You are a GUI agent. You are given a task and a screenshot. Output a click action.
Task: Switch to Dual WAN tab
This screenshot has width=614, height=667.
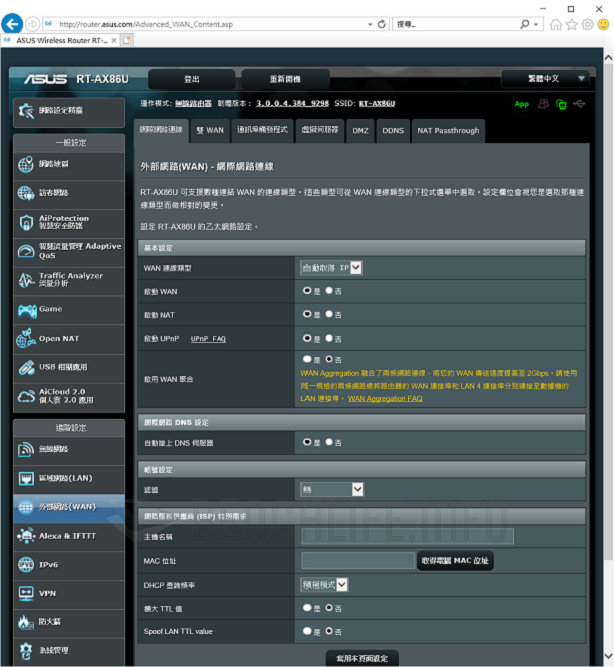coord(210,131)
